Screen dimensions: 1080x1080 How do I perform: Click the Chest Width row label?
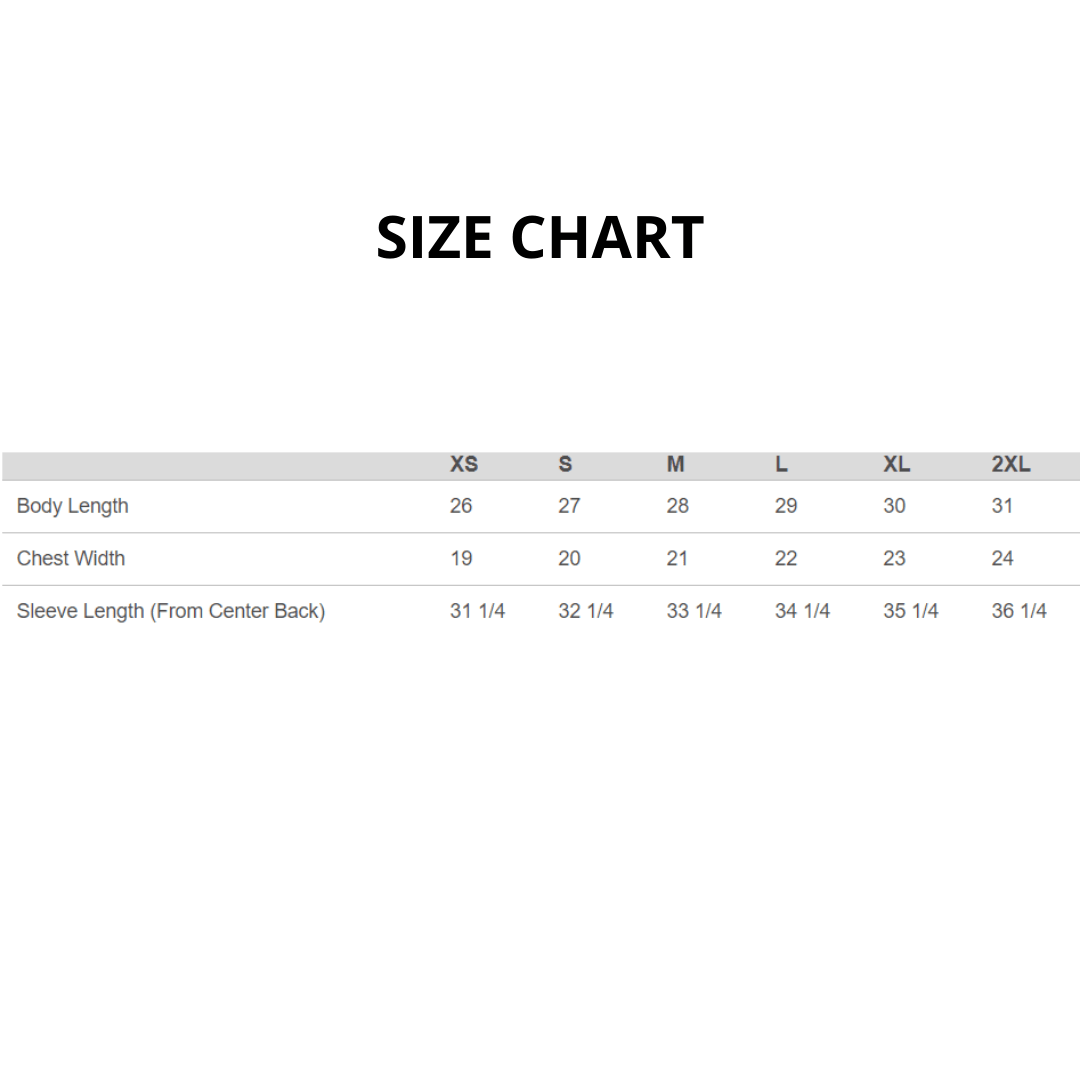coord(71,558)
